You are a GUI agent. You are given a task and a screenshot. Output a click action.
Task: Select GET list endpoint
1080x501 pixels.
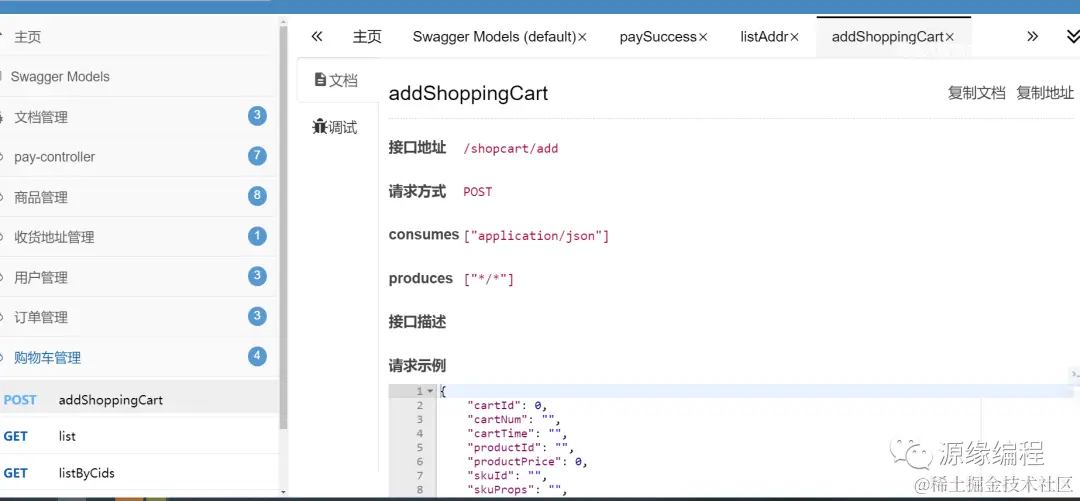139,436
